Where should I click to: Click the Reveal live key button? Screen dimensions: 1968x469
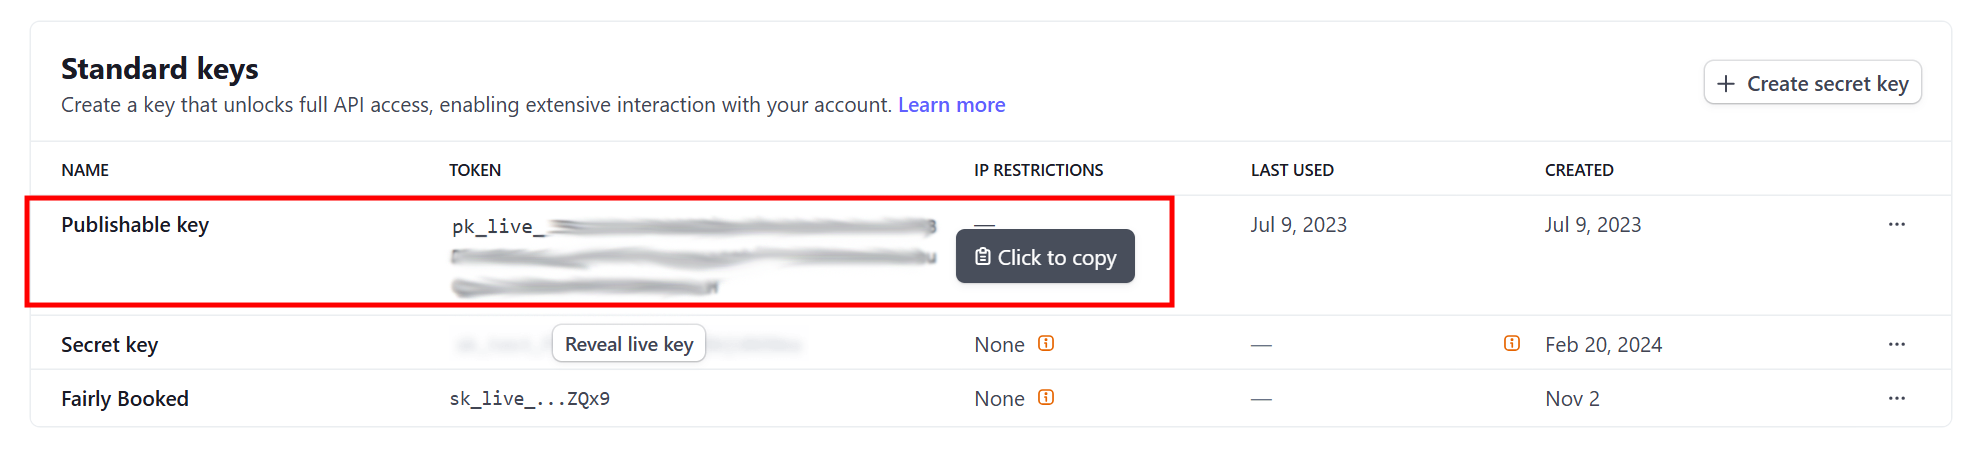click(x=629, y=344)
